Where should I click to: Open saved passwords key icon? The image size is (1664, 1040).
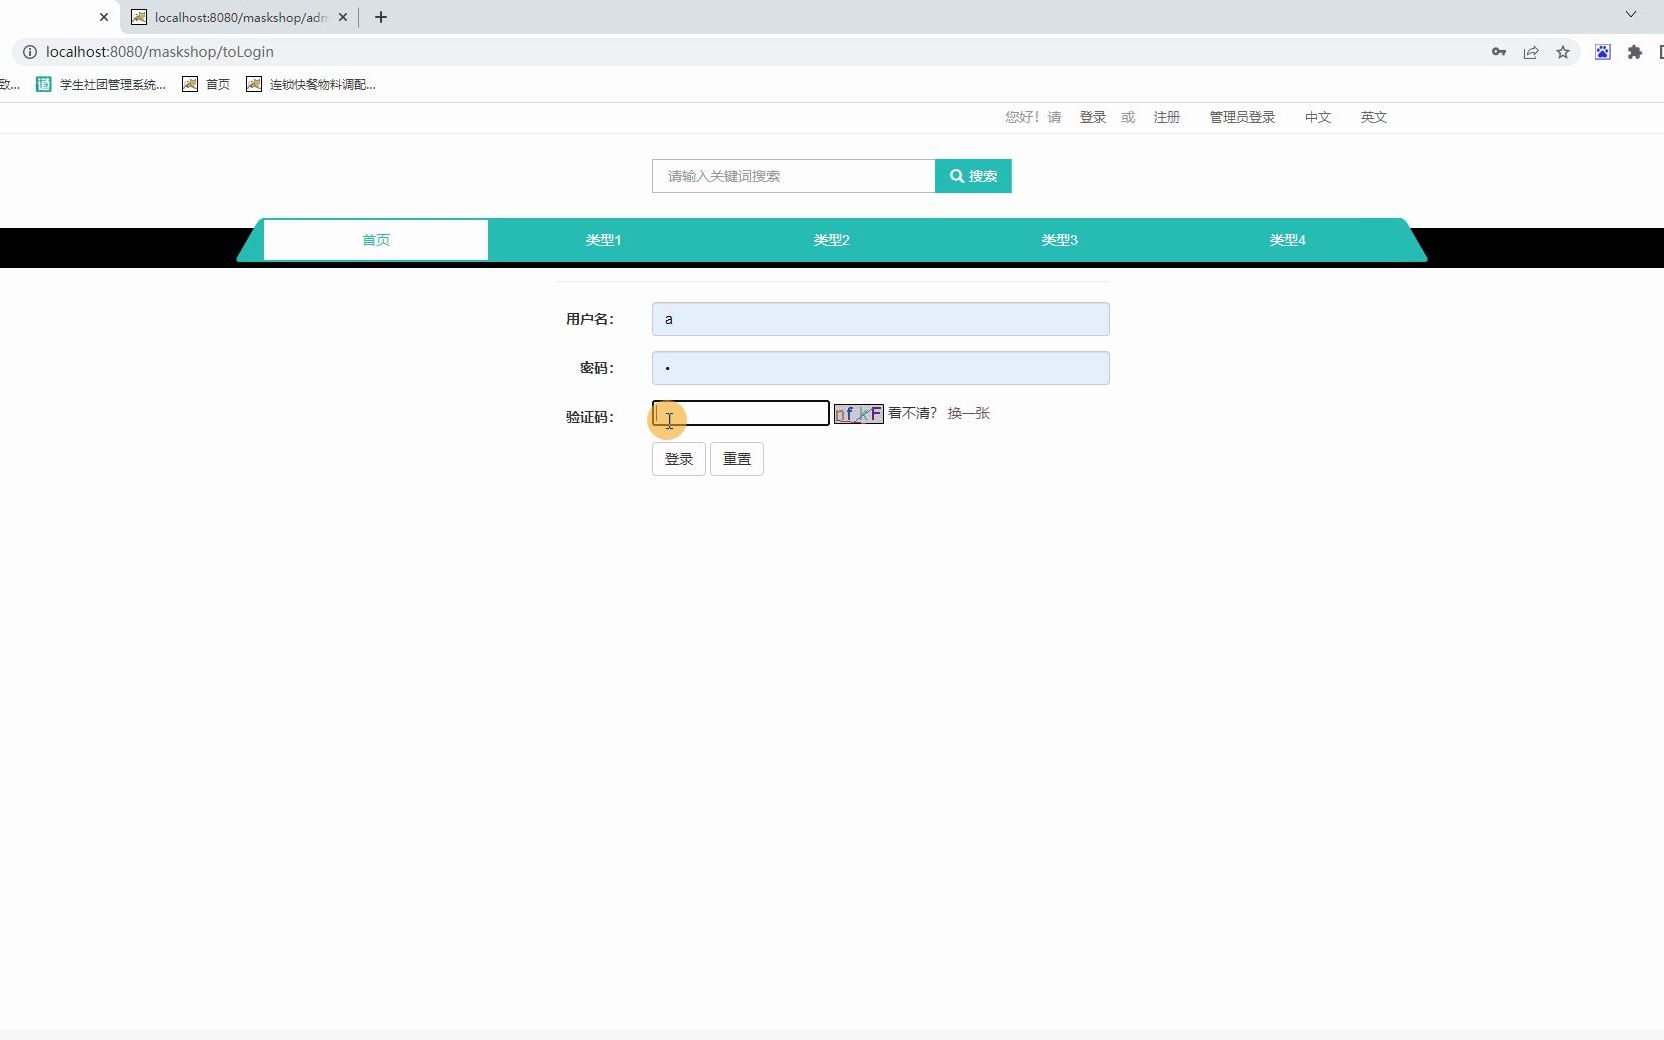click(x=1499, y=52)
